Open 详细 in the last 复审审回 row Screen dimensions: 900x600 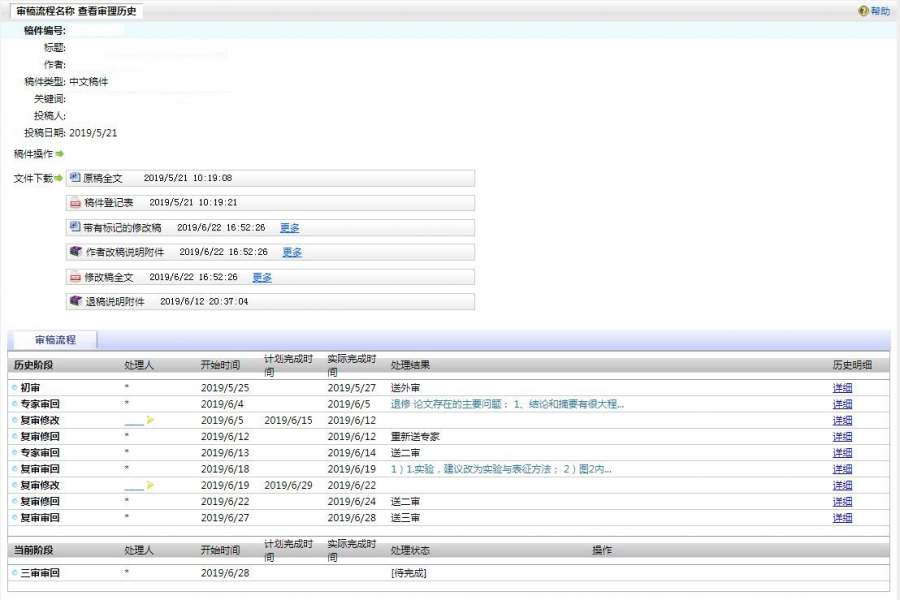842,518
